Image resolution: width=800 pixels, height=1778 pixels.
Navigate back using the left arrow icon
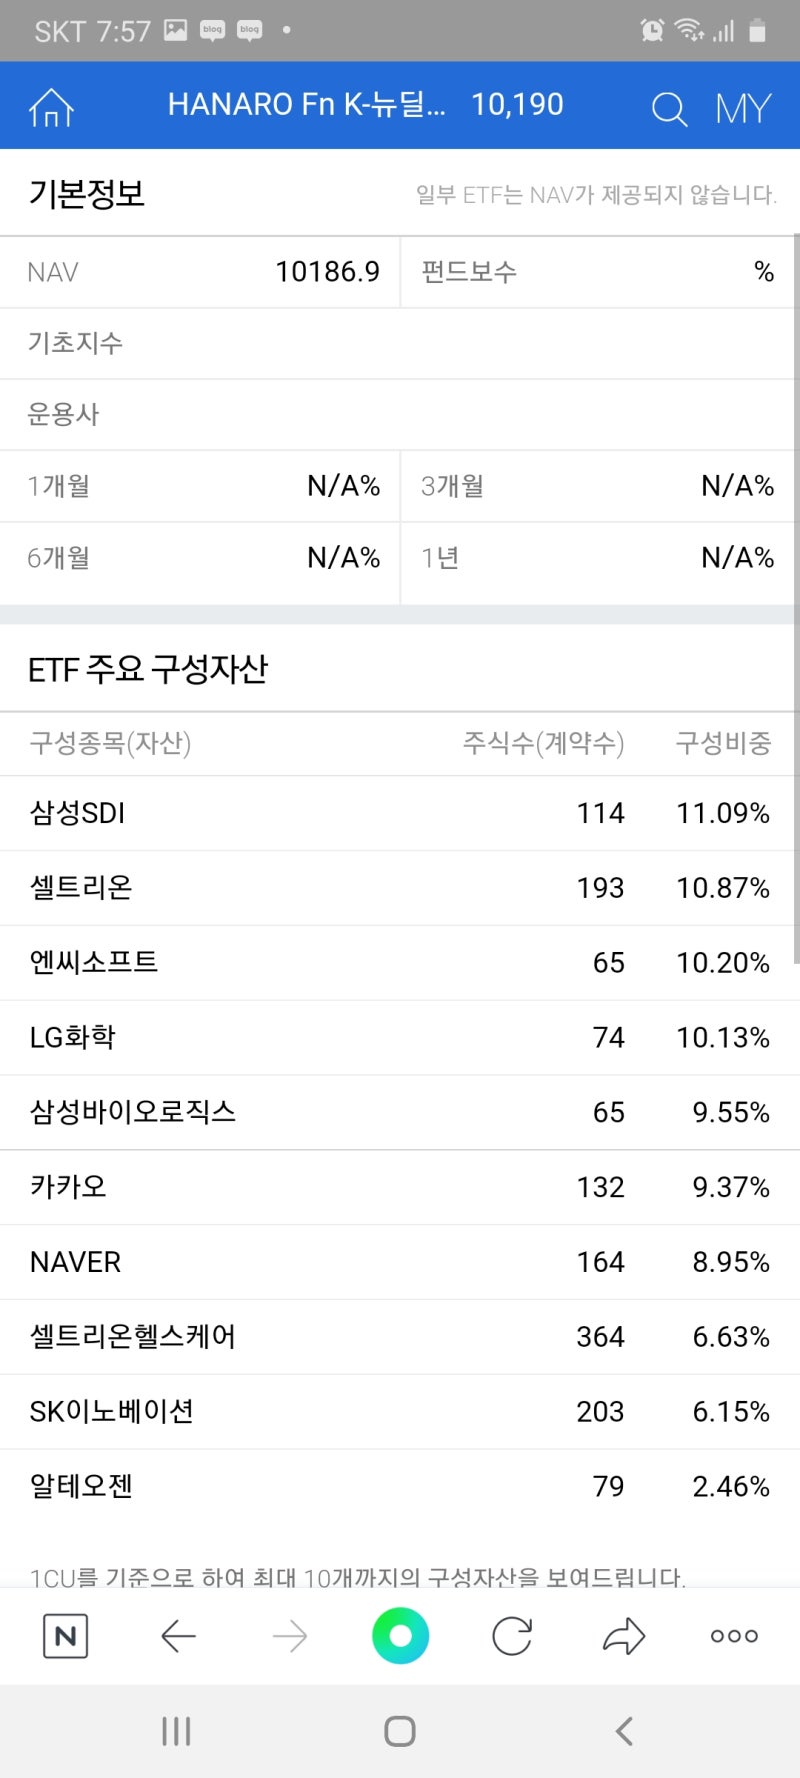178,1636
